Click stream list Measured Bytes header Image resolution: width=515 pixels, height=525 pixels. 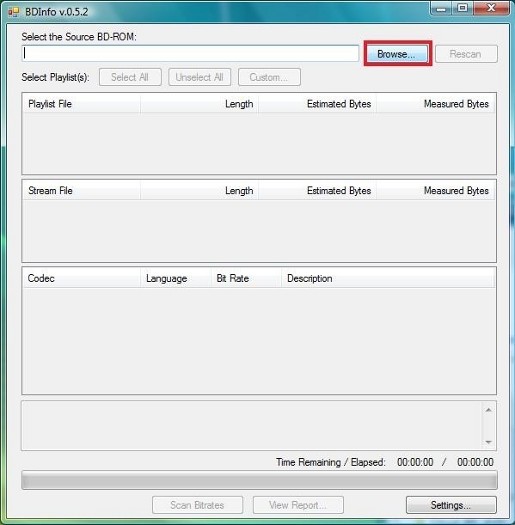435,191
